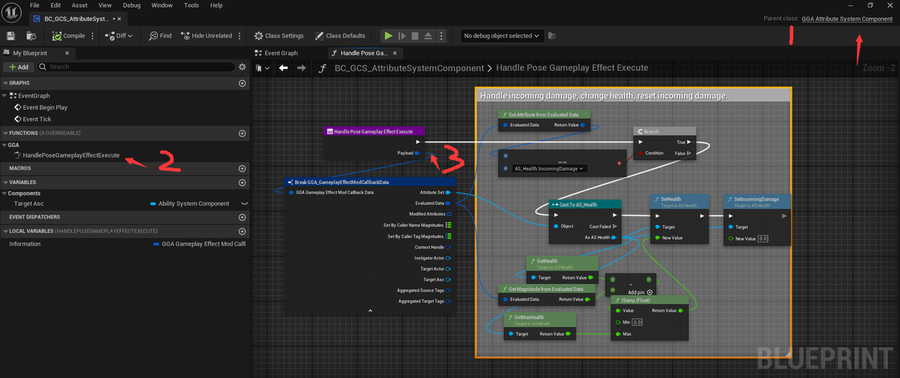
Task: Add a new graph in GRAPHS section
Action: [242, 83]
